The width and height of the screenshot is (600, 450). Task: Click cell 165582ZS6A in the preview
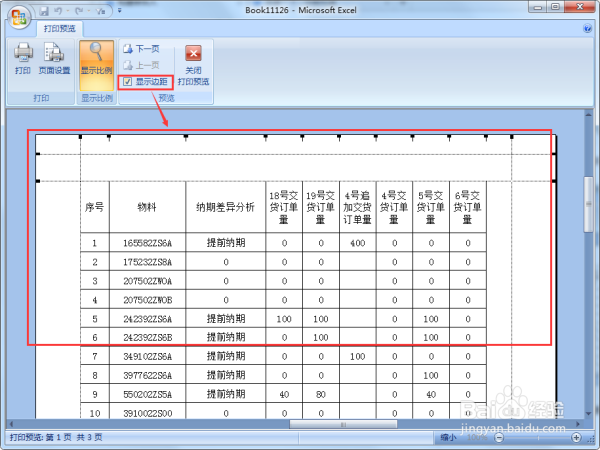click(x=147, y=243)
